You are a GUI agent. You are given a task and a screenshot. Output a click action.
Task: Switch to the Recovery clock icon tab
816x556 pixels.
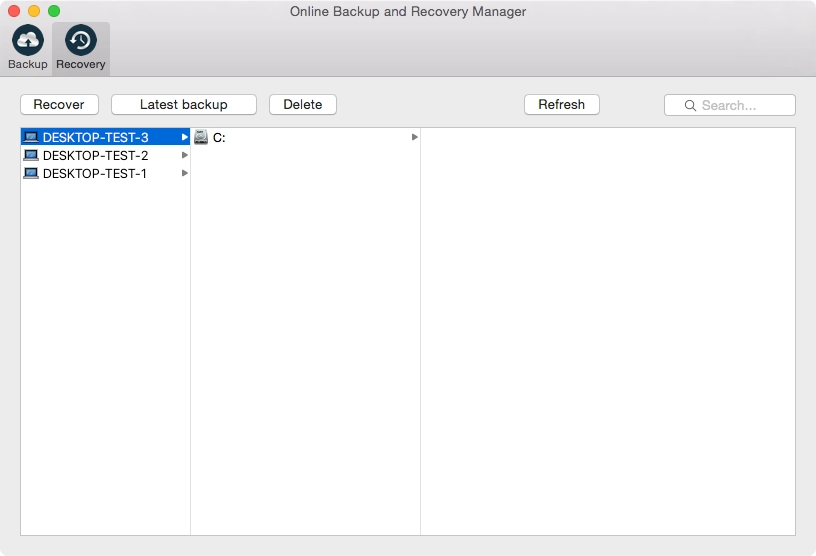[81, 47]
